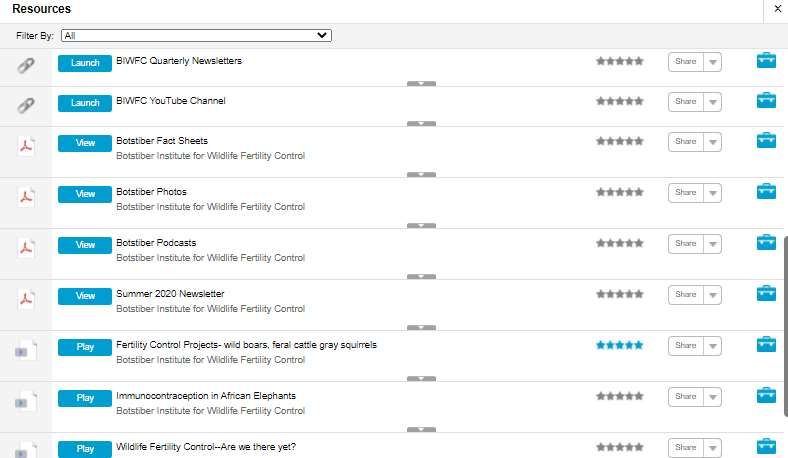Rate Summer 2020 Newsletter with stars

tap(620, 294)
